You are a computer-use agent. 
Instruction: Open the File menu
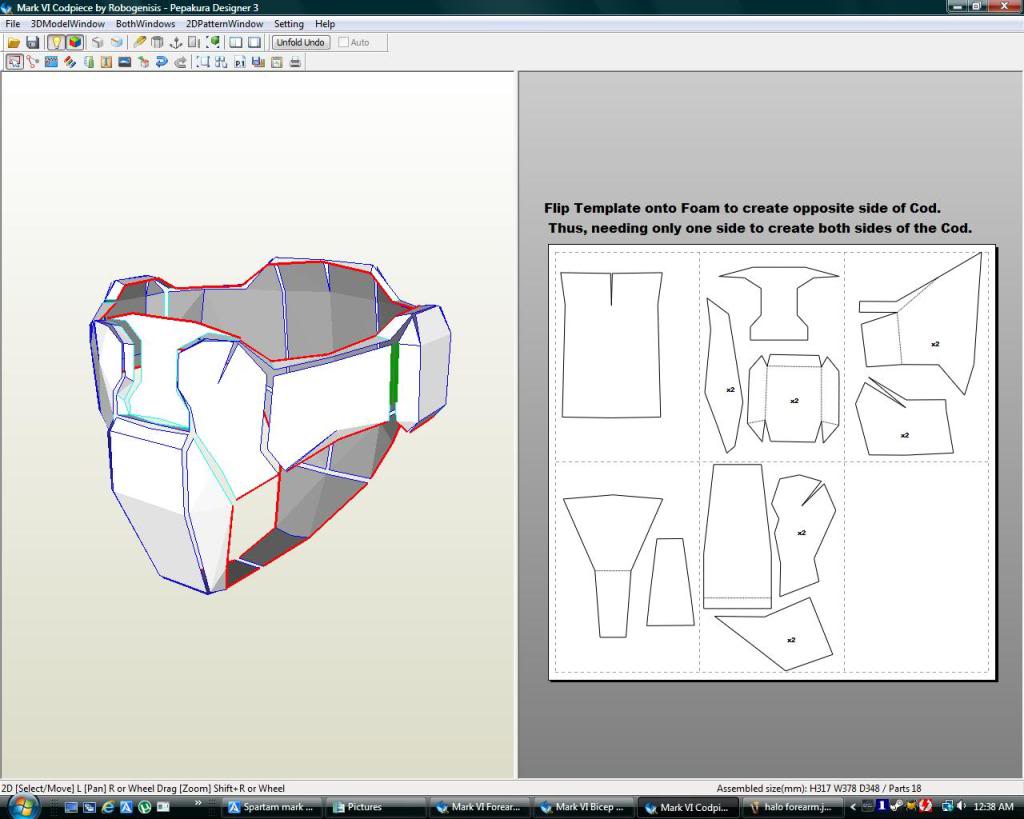coord(13,24)
